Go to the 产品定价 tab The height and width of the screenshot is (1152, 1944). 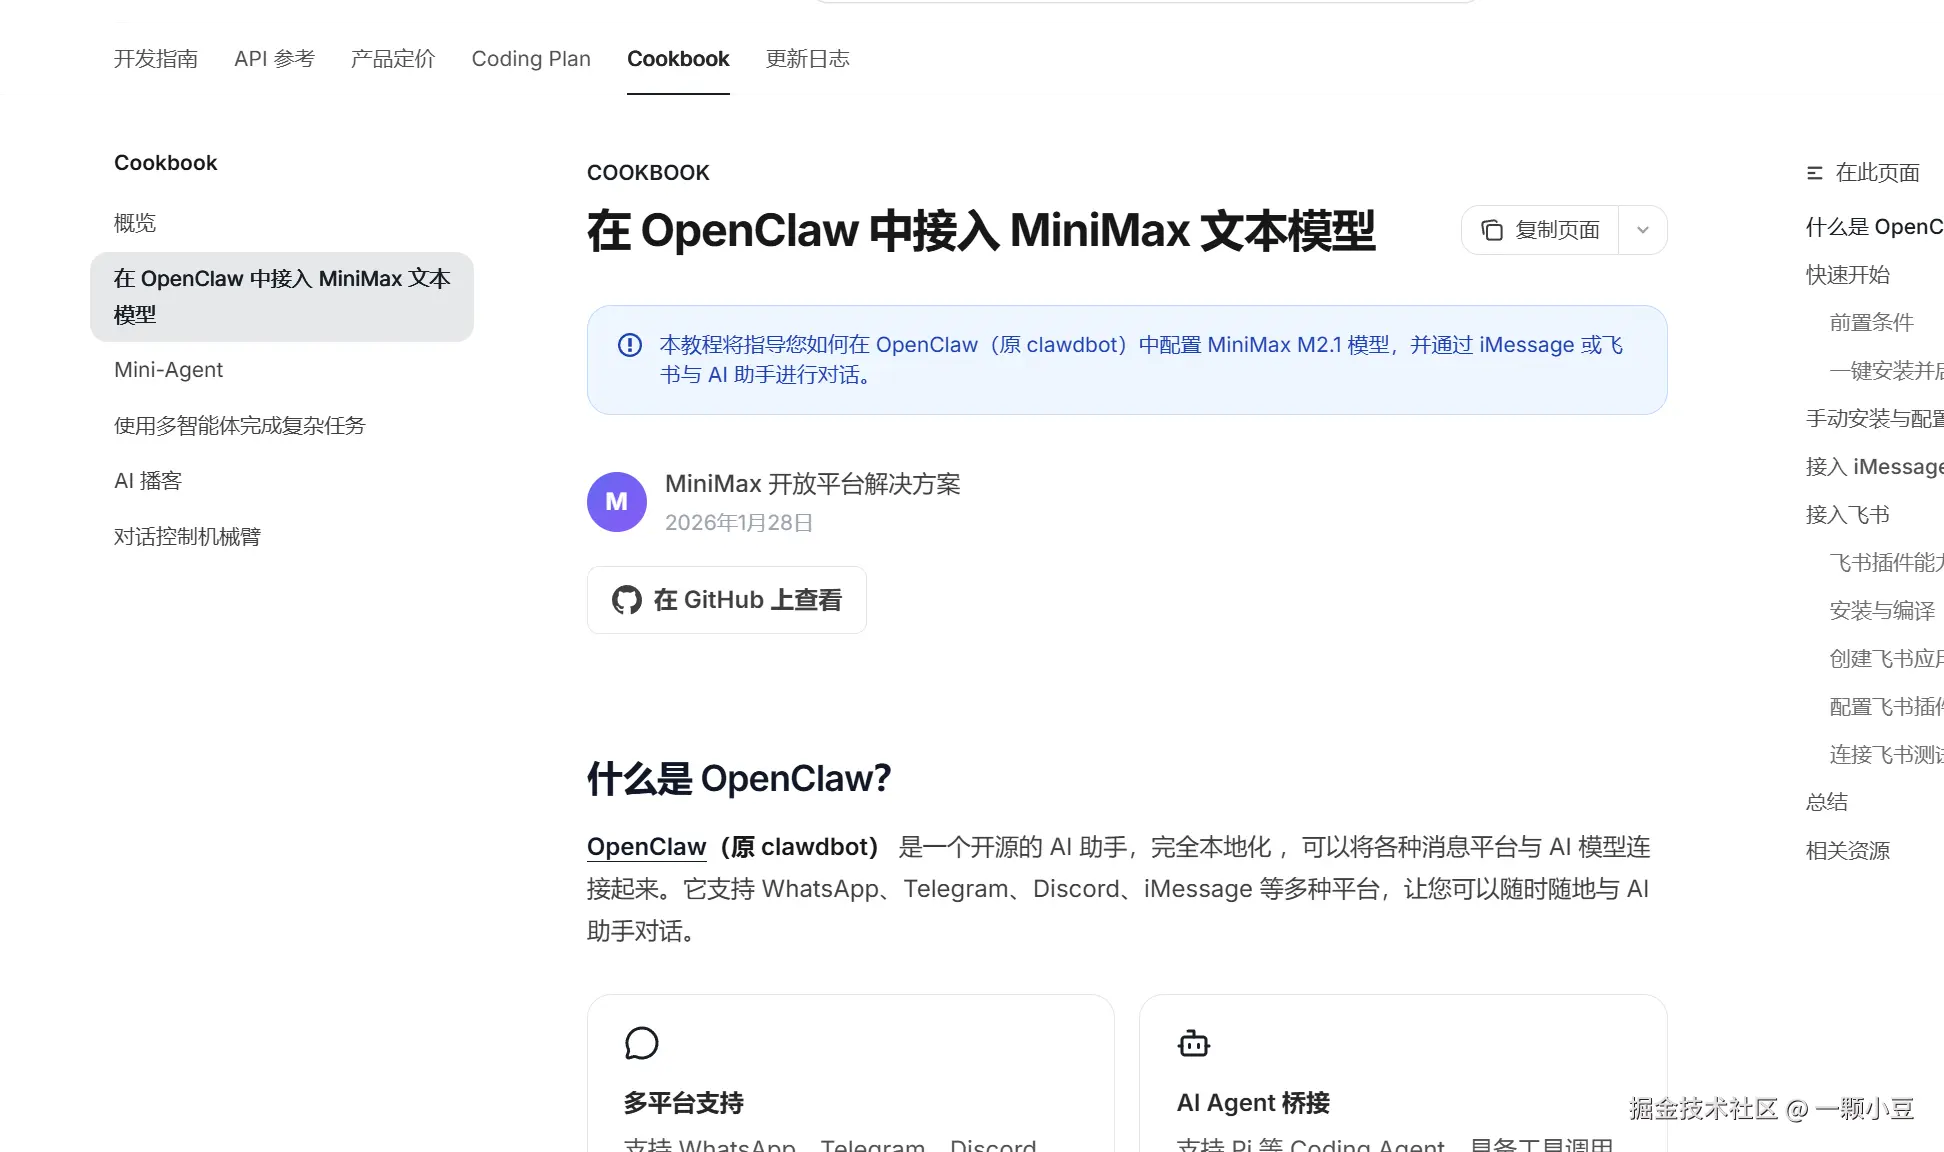[393, 59]
